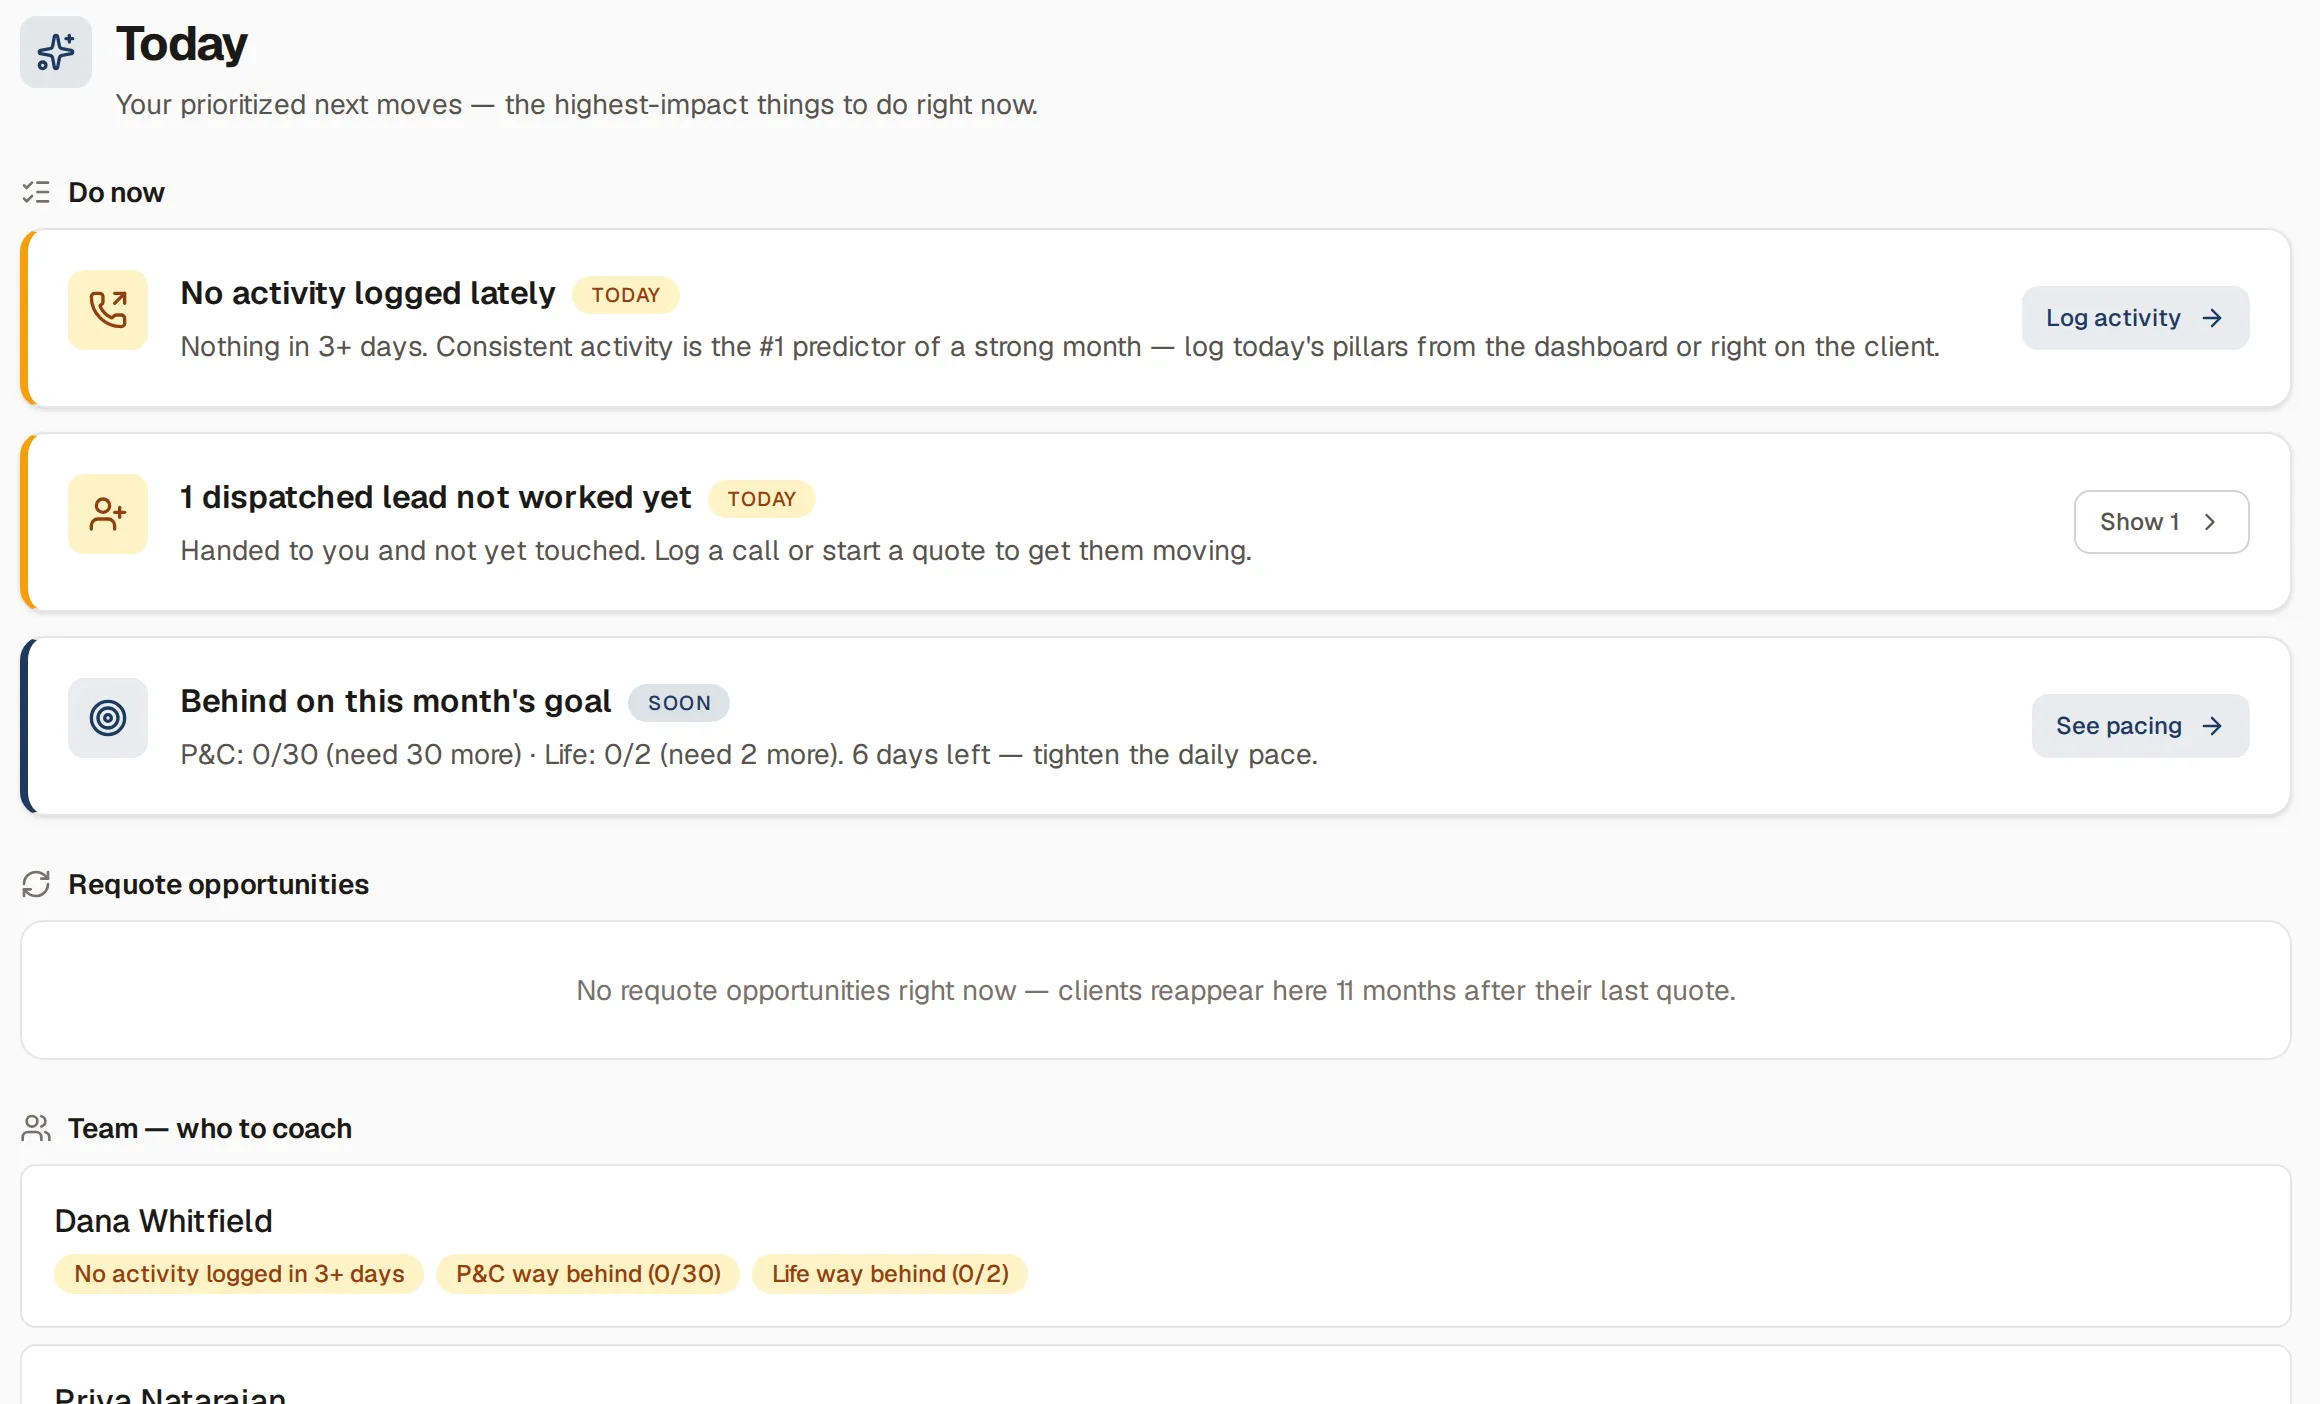Select the 1 dispatched lead not worked yet title
This screenshot has width=2320, height=1404.
click(x=436, y=497)
